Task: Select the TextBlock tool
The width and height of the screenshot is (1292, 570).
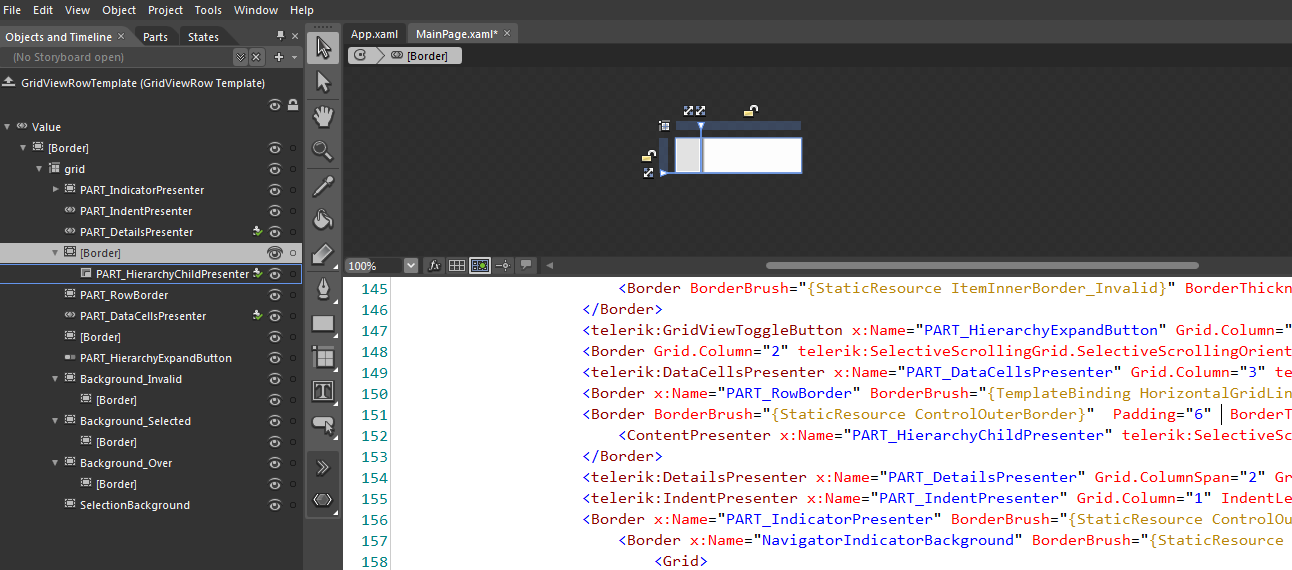Action: [x=323, y=391]
